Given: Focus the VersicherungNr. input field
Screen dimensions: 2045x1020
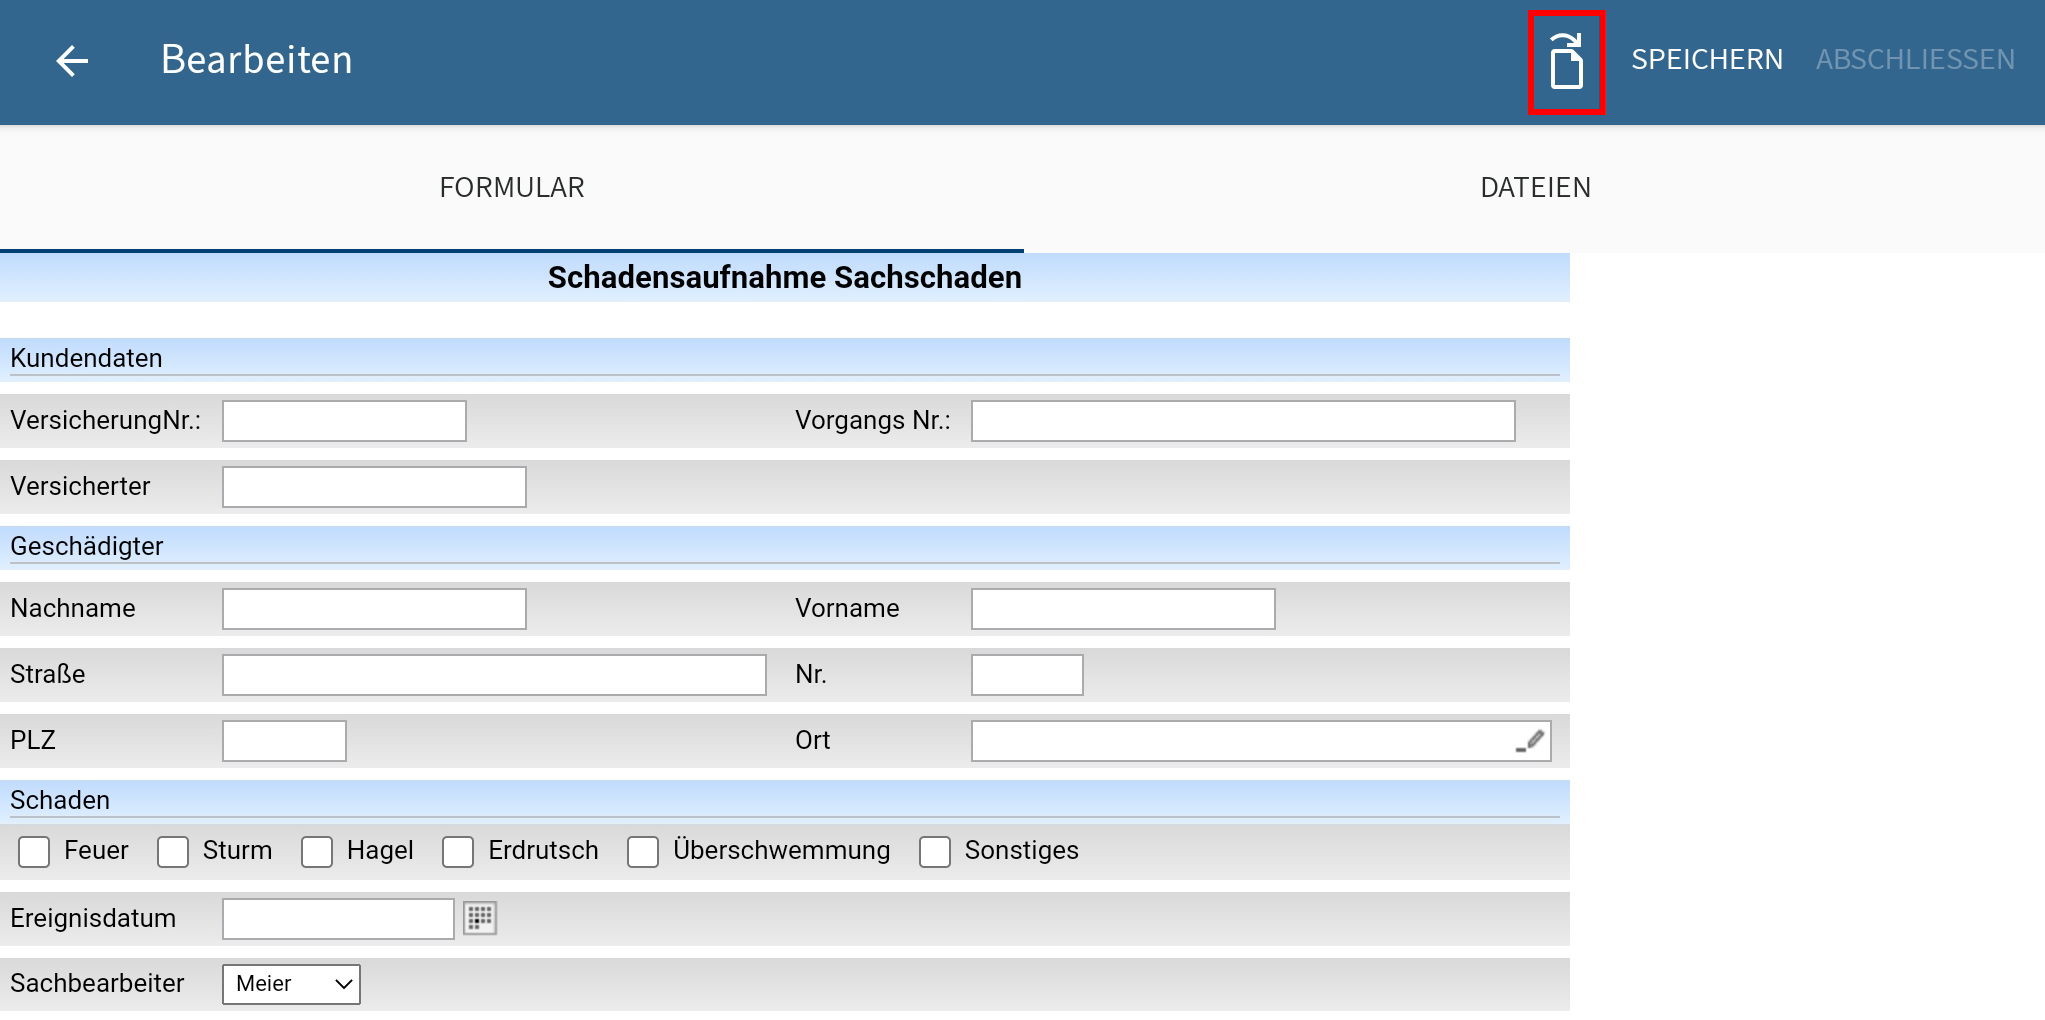Looking at the screenshot, I should coord(344,421).
